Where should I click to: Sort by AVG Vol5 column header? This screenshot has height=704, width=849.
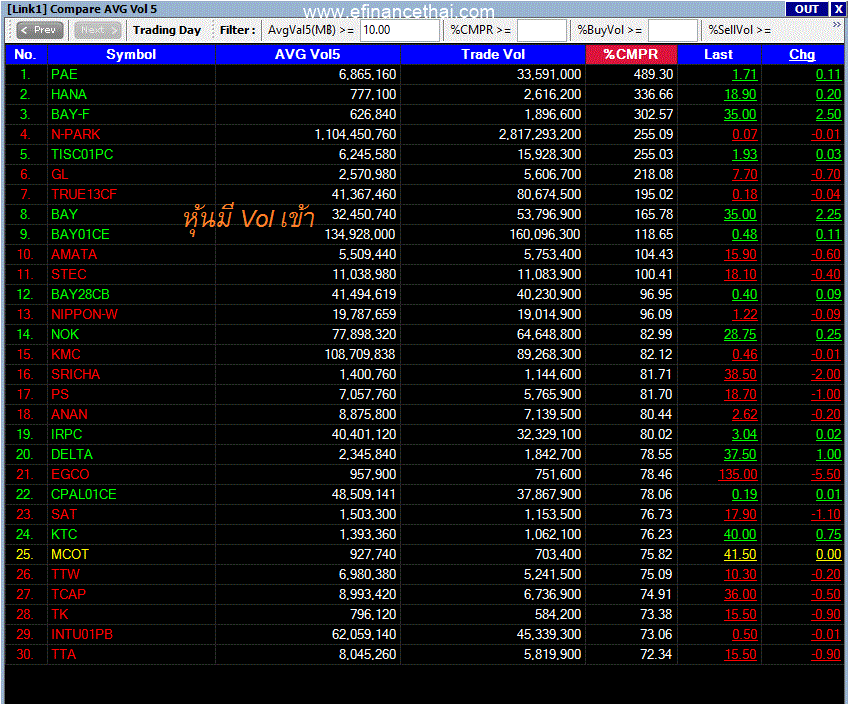(308, 54)
